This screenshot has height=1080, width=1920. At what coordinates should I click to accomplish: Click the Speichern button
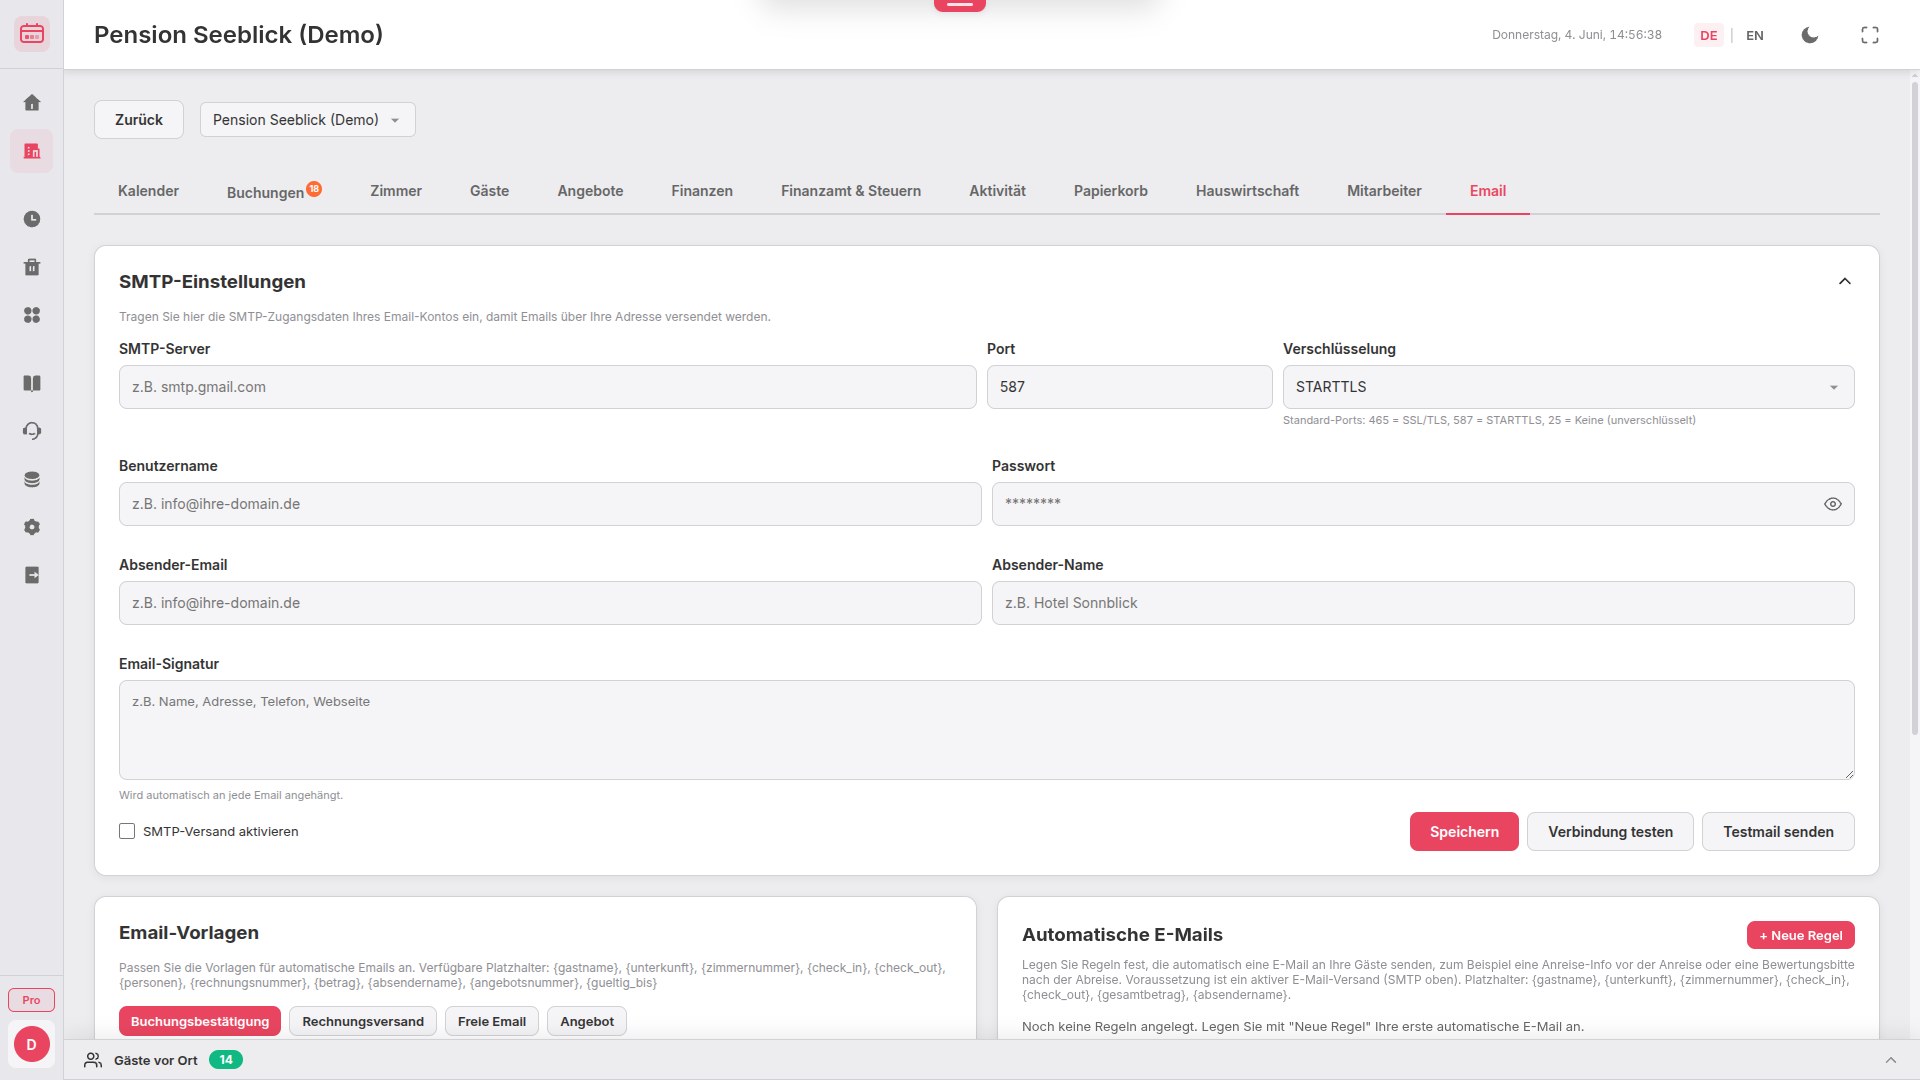point(1464,832)
